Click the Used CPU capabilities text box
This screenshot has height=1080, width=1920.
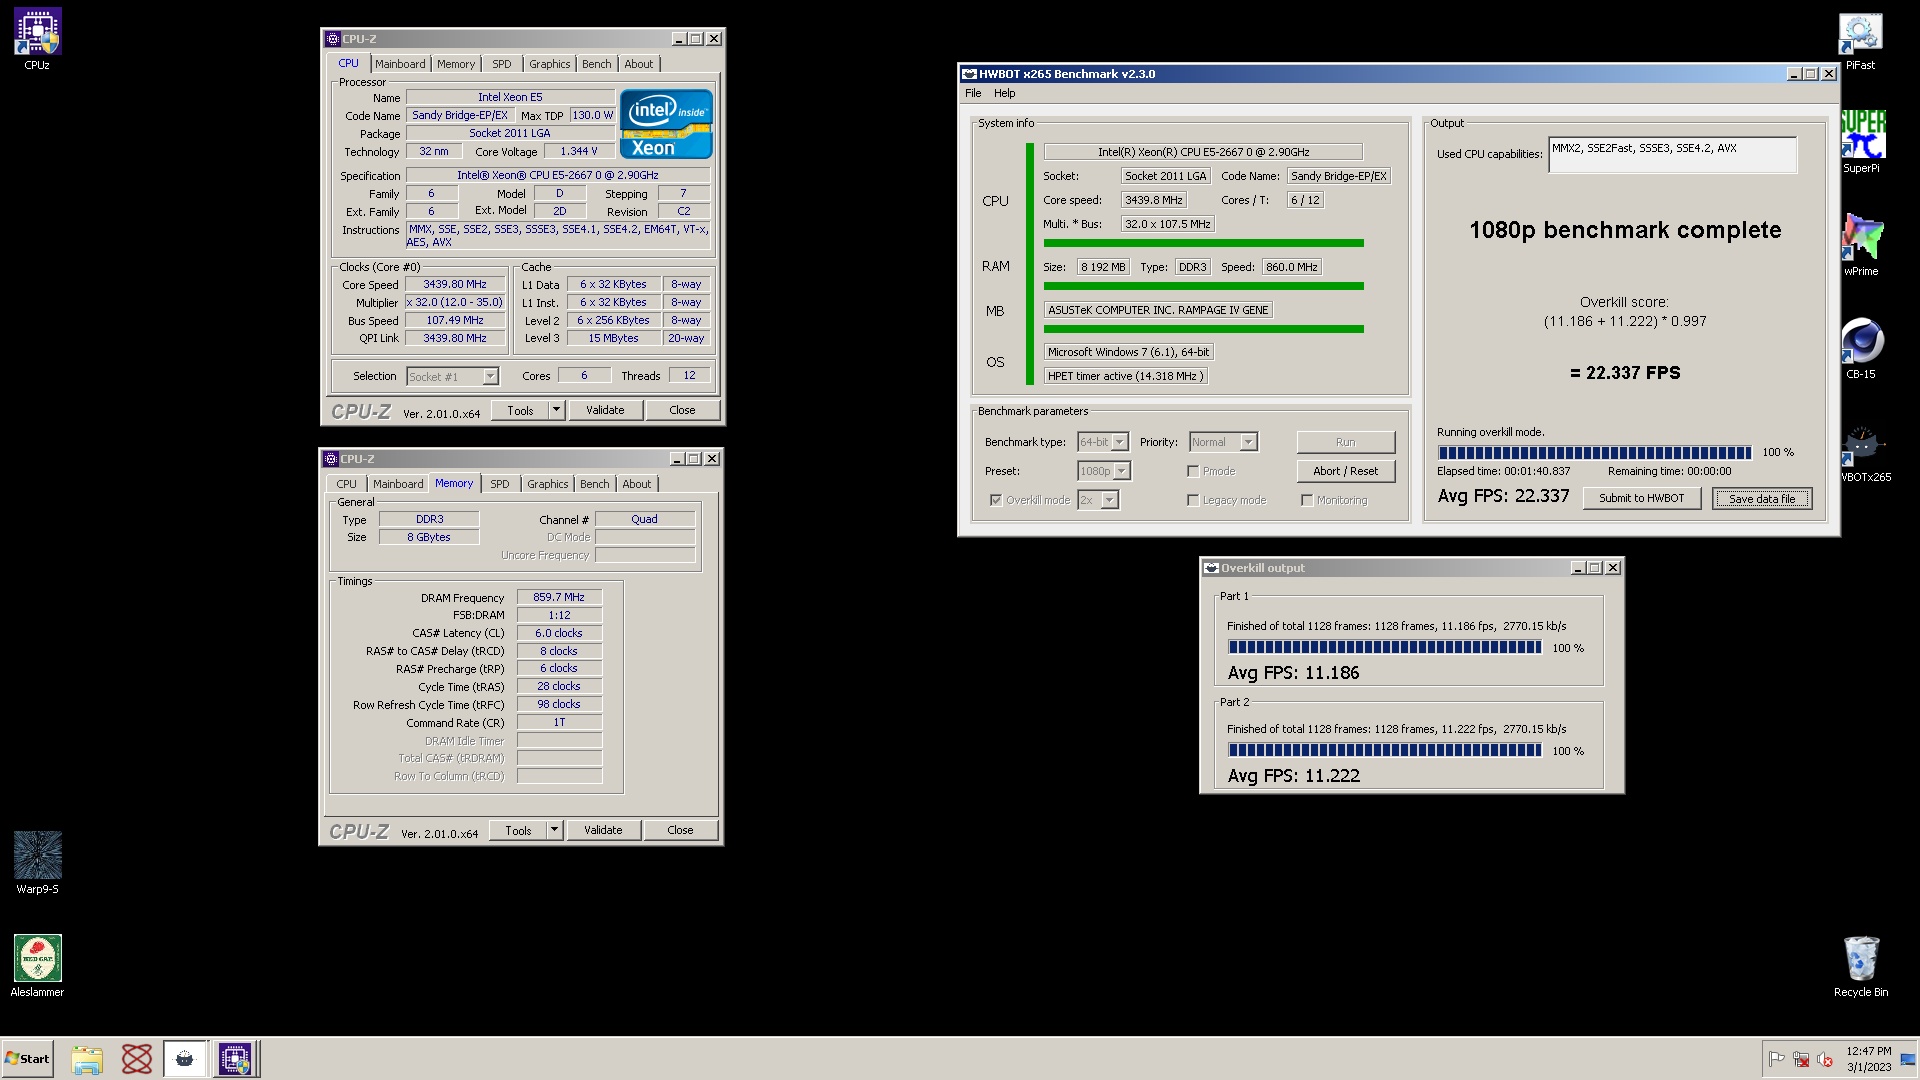click(x=1673, y=154)
